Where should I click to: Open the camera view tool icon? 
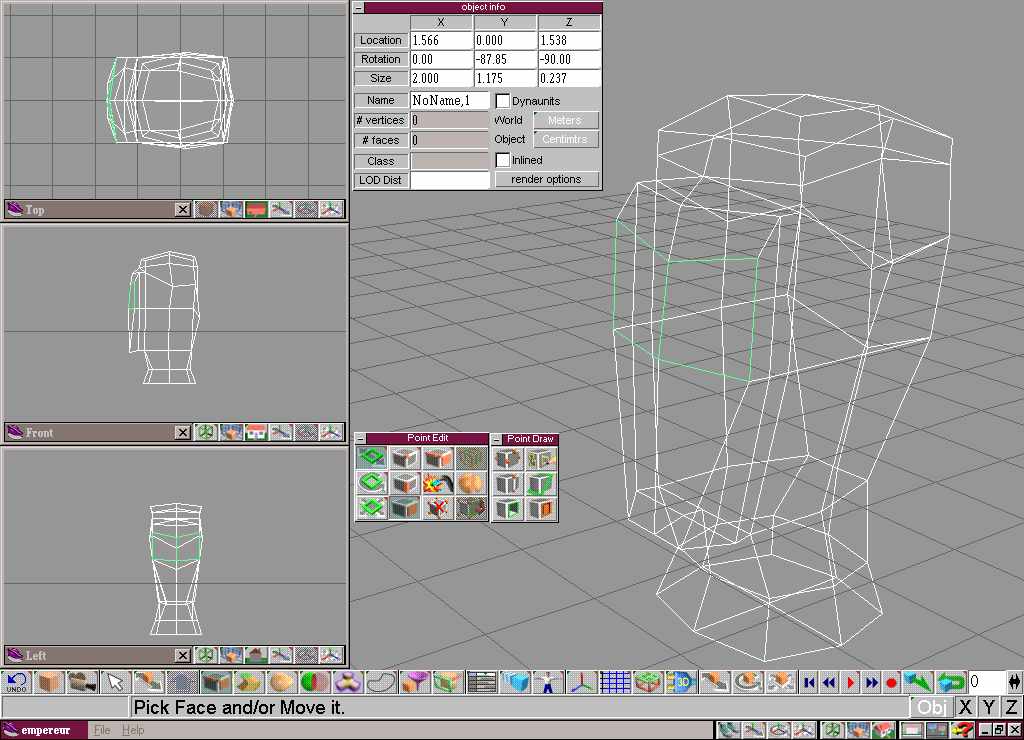[x=83, y=683]
